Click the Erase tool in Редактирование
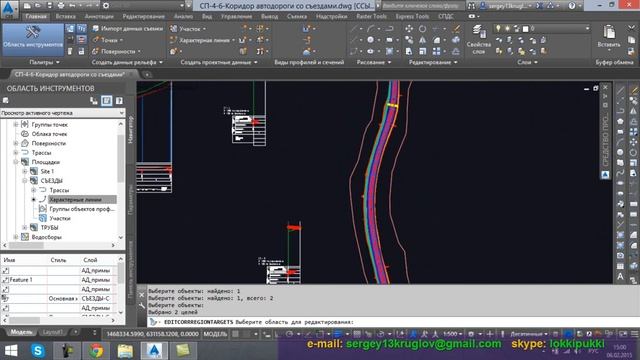640x360 pixels. click(456, 29)
